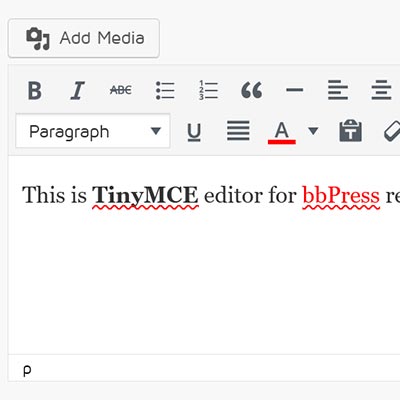Open the Paragraph format dropdown
The width and height of the screenshot is (400, 400).
click(93, 131)
